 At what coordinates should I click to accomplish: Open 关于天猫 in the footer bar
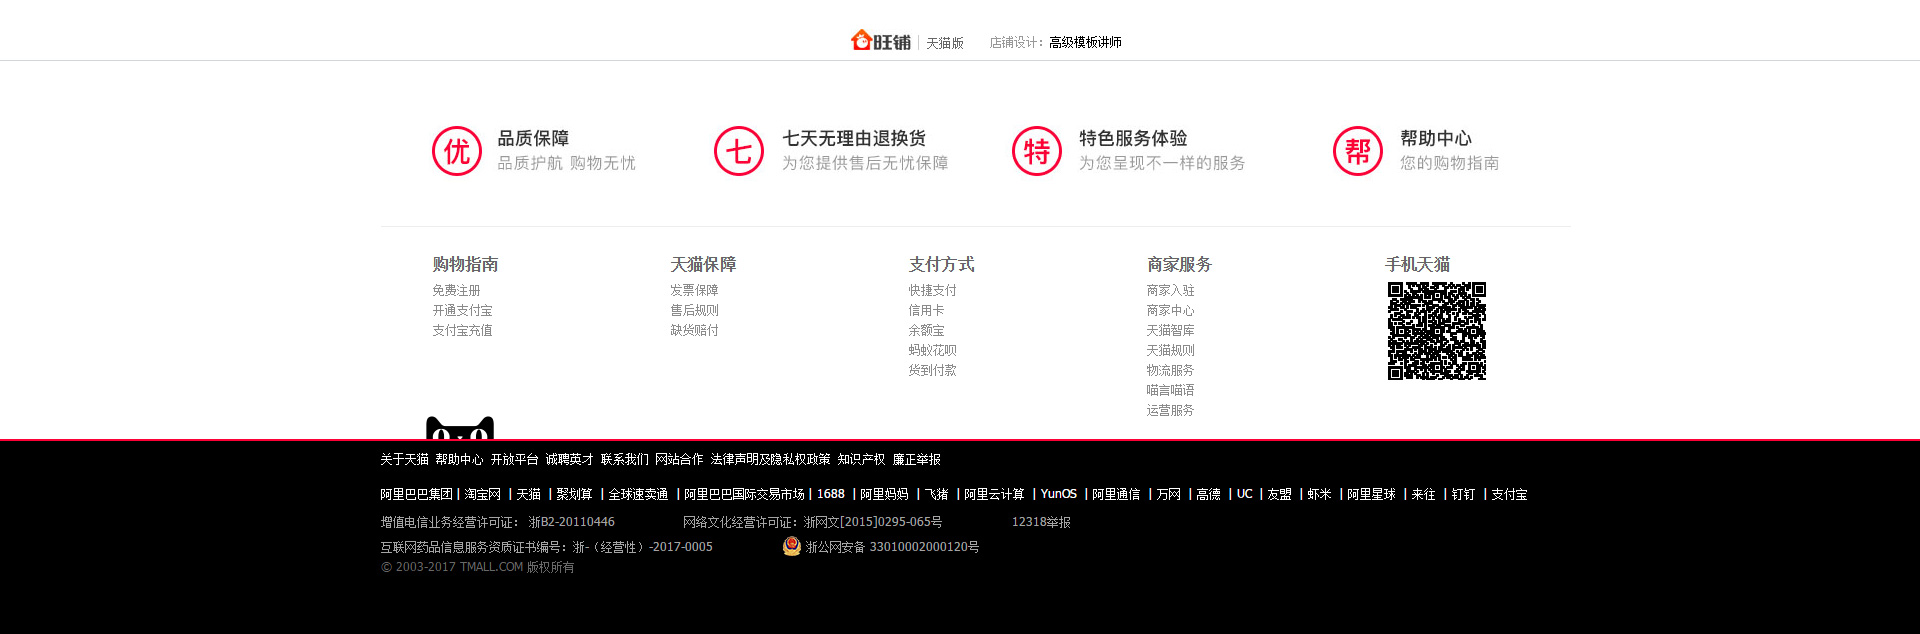tap(404, 459)
